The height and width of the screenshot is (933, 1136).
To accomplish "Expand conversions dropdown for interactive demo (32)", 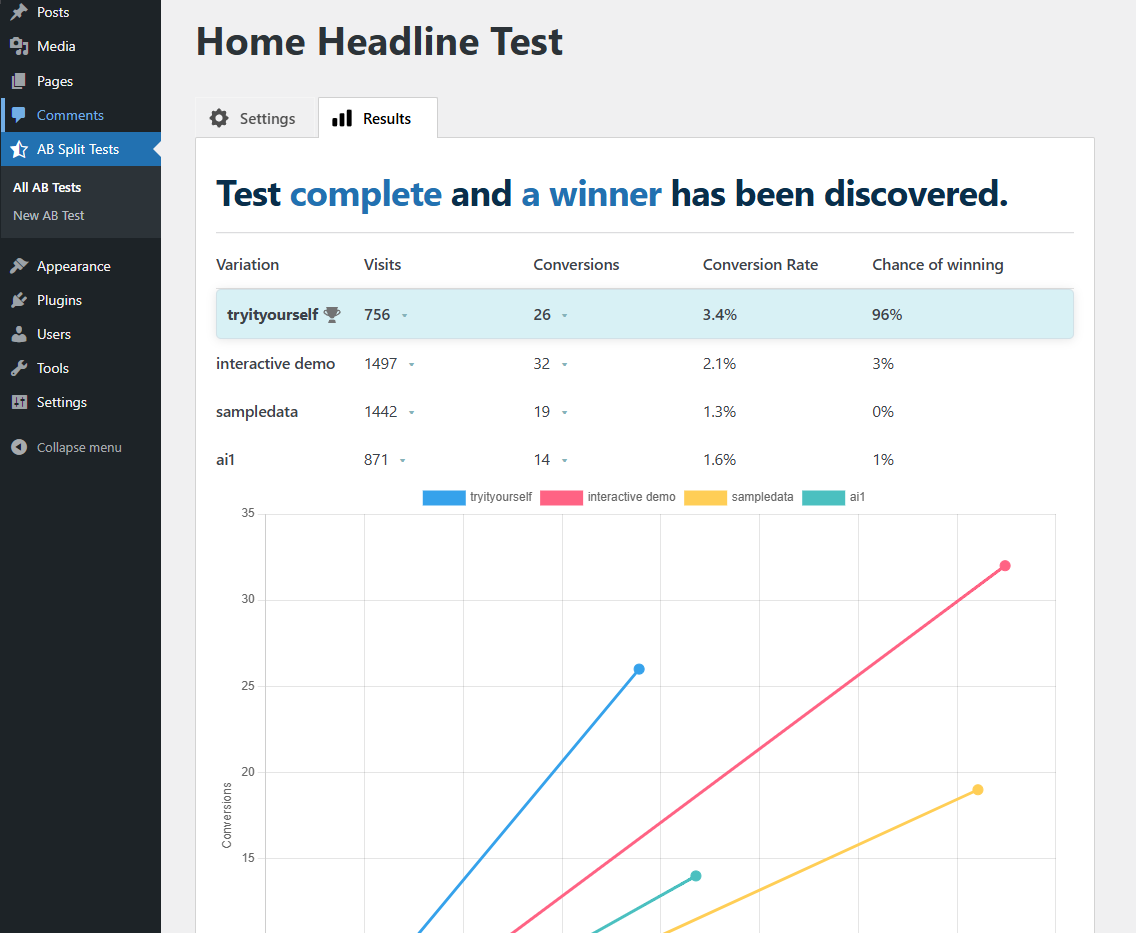I will click(x=564, y=365).
